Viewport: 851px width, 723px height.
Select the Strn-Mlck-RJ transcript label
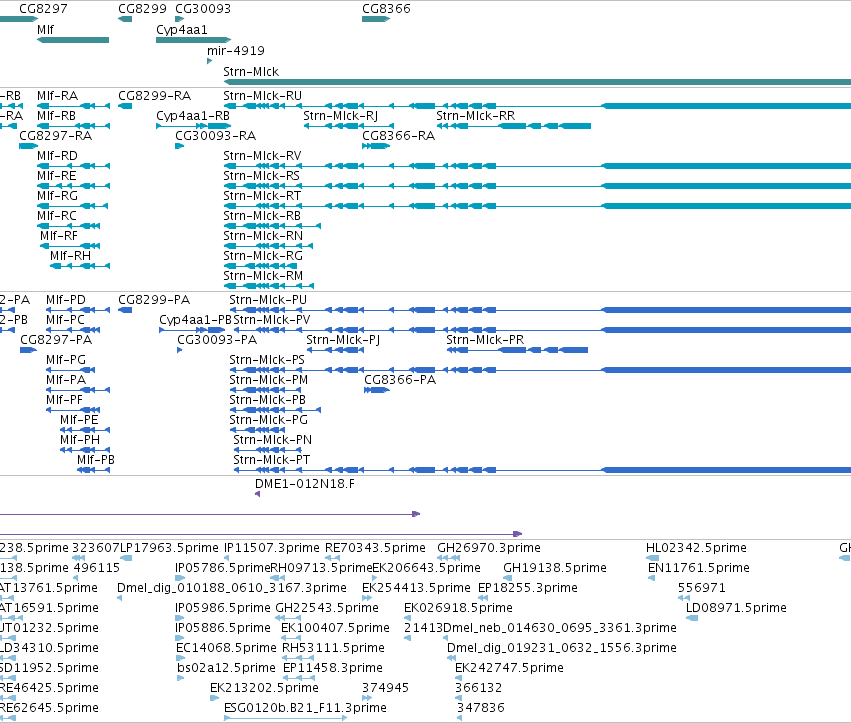340,116
